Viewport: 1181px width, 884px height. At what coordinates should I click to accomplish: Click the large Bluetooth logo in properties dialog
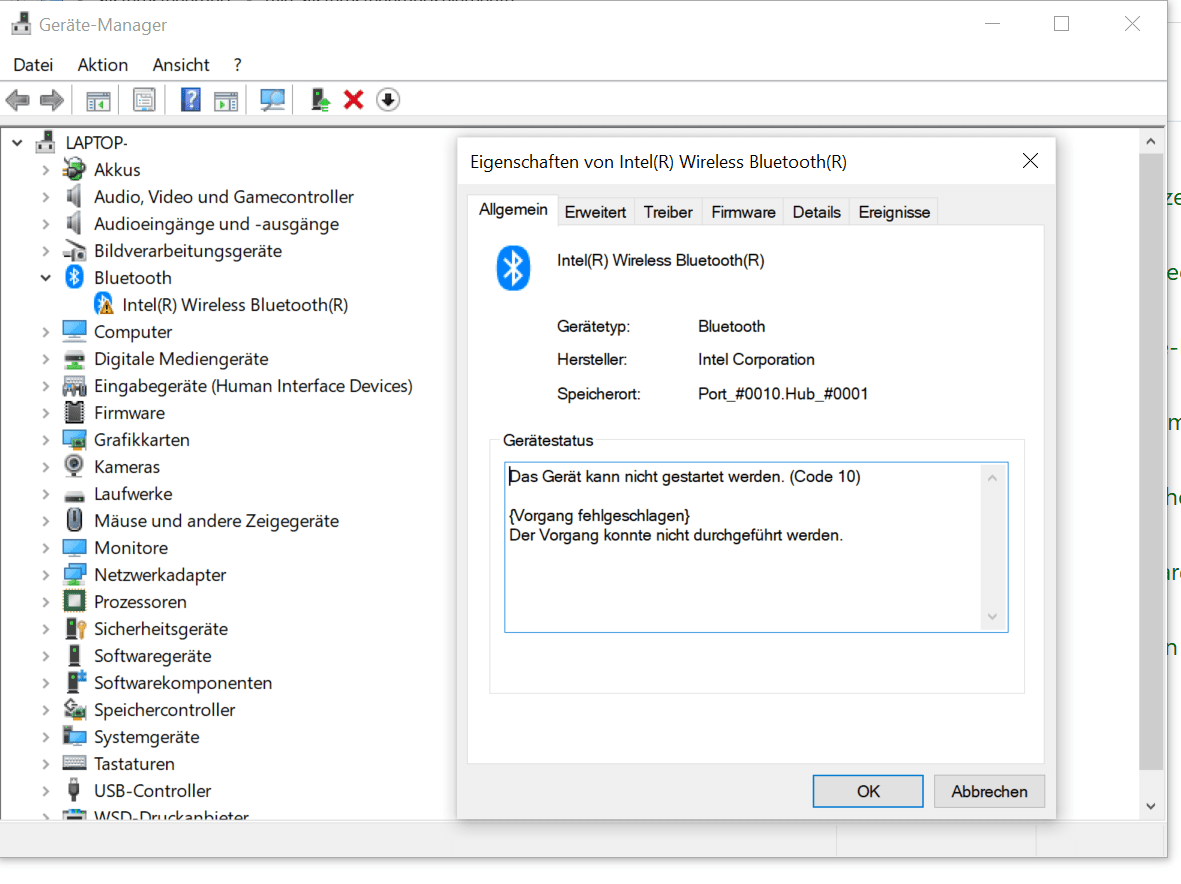513,267
